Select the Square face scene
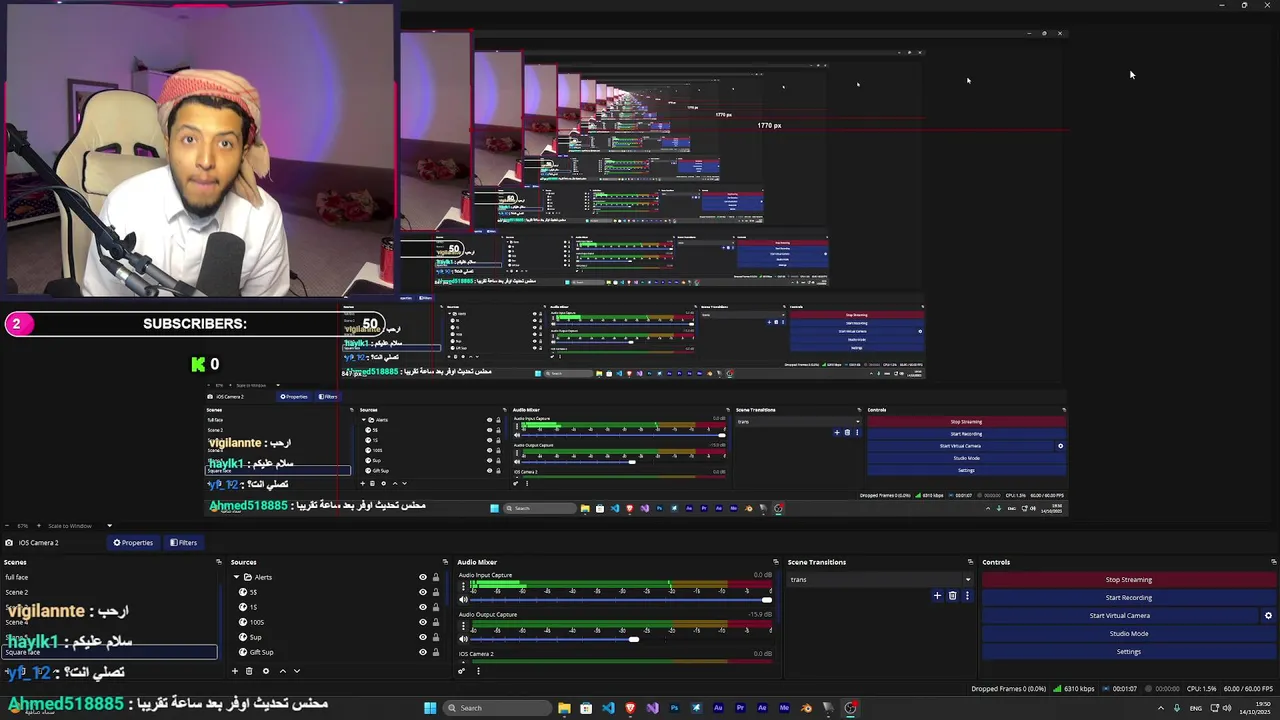 click(110, 652)
